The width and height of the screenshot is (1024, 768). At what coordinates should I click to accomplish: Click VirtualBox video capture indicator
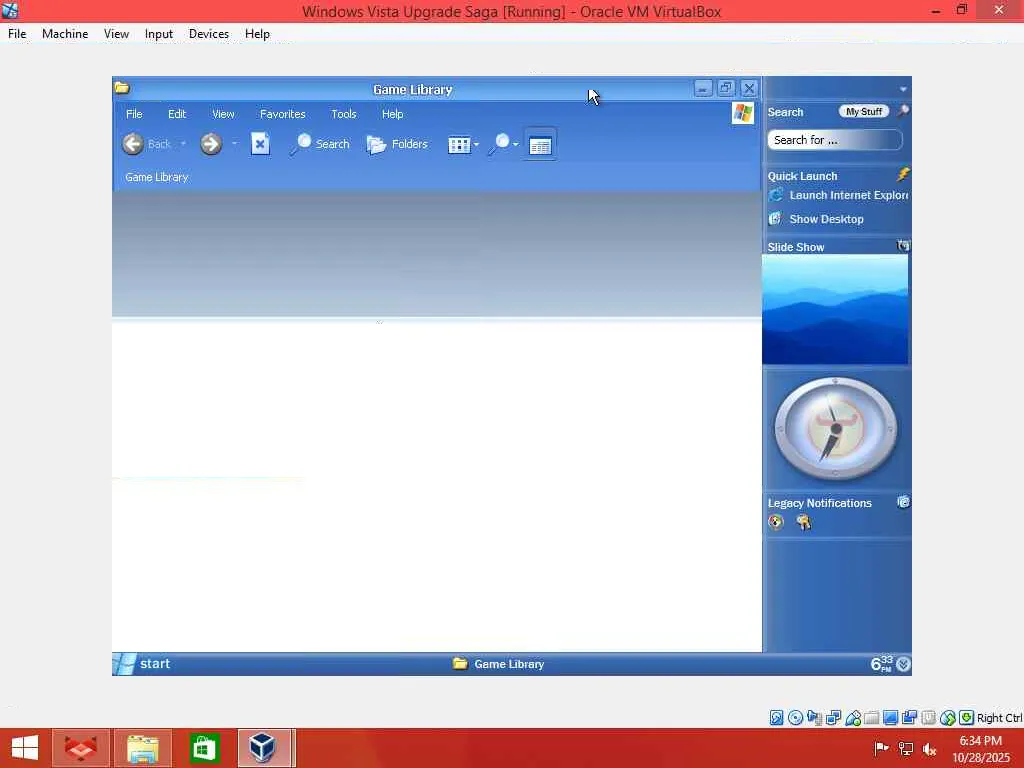(909, 718)
